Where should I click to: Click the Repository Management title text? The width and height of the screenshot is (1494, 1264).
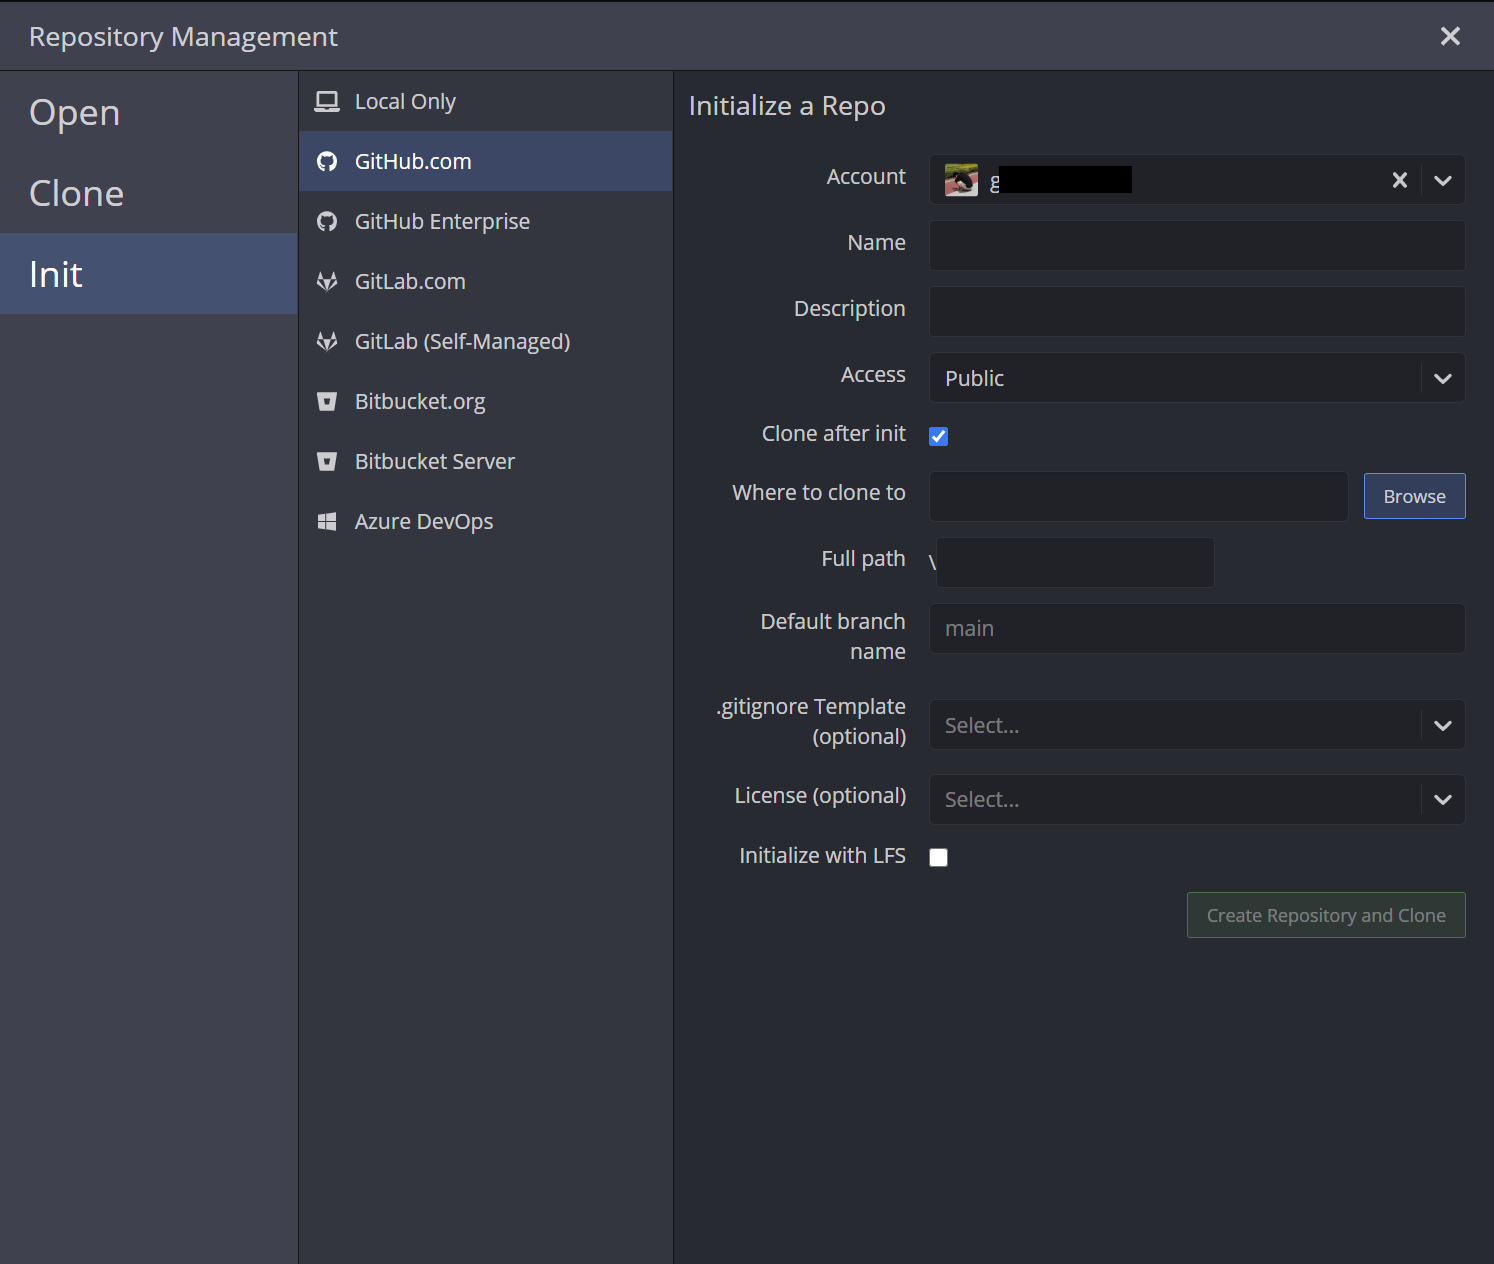[x=183, y=37]
